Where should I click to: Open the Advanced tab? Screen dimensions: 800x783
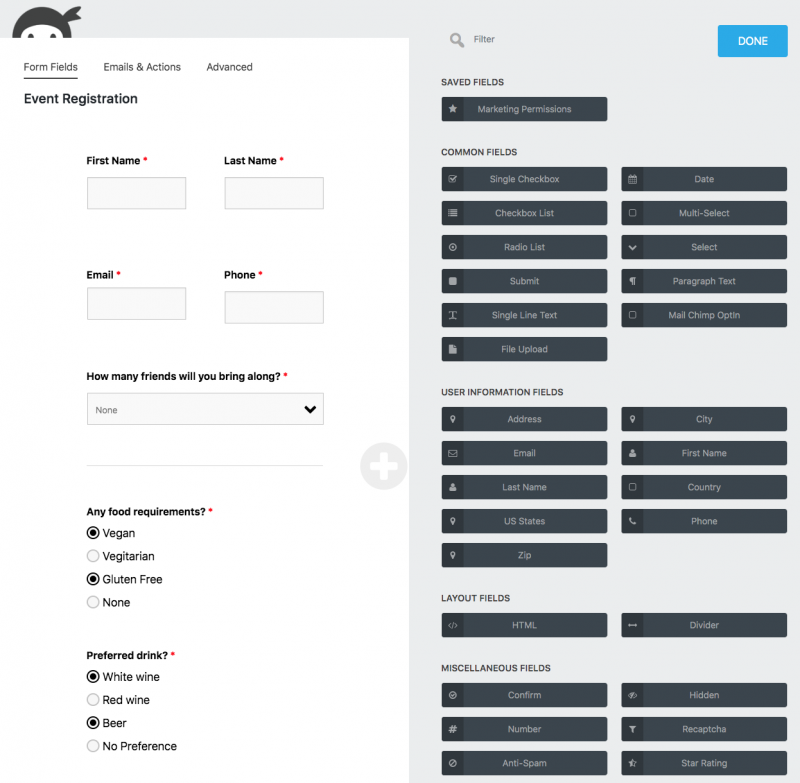229,67
